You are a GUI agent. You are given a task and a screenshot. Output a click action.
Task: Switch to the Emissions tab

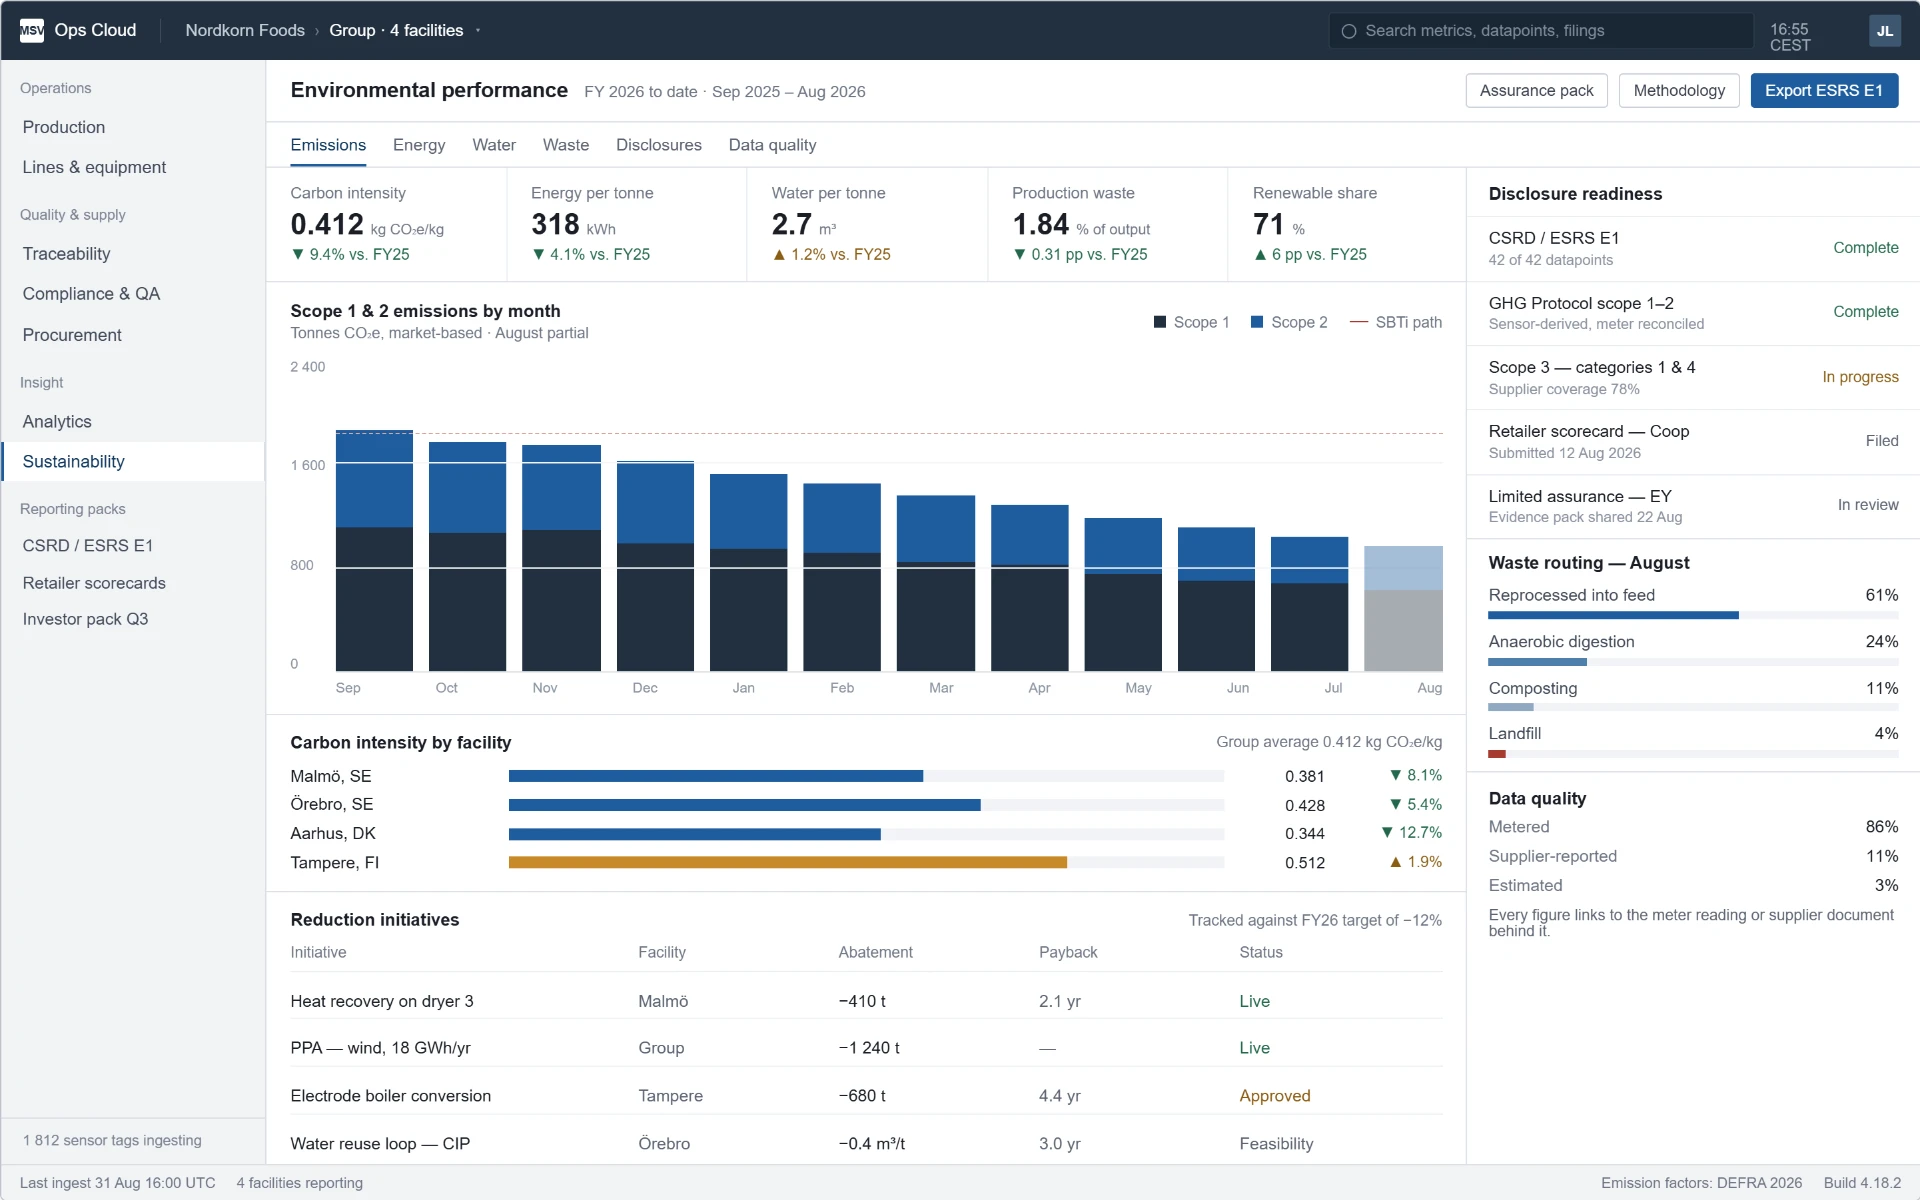tap(328, 145)
